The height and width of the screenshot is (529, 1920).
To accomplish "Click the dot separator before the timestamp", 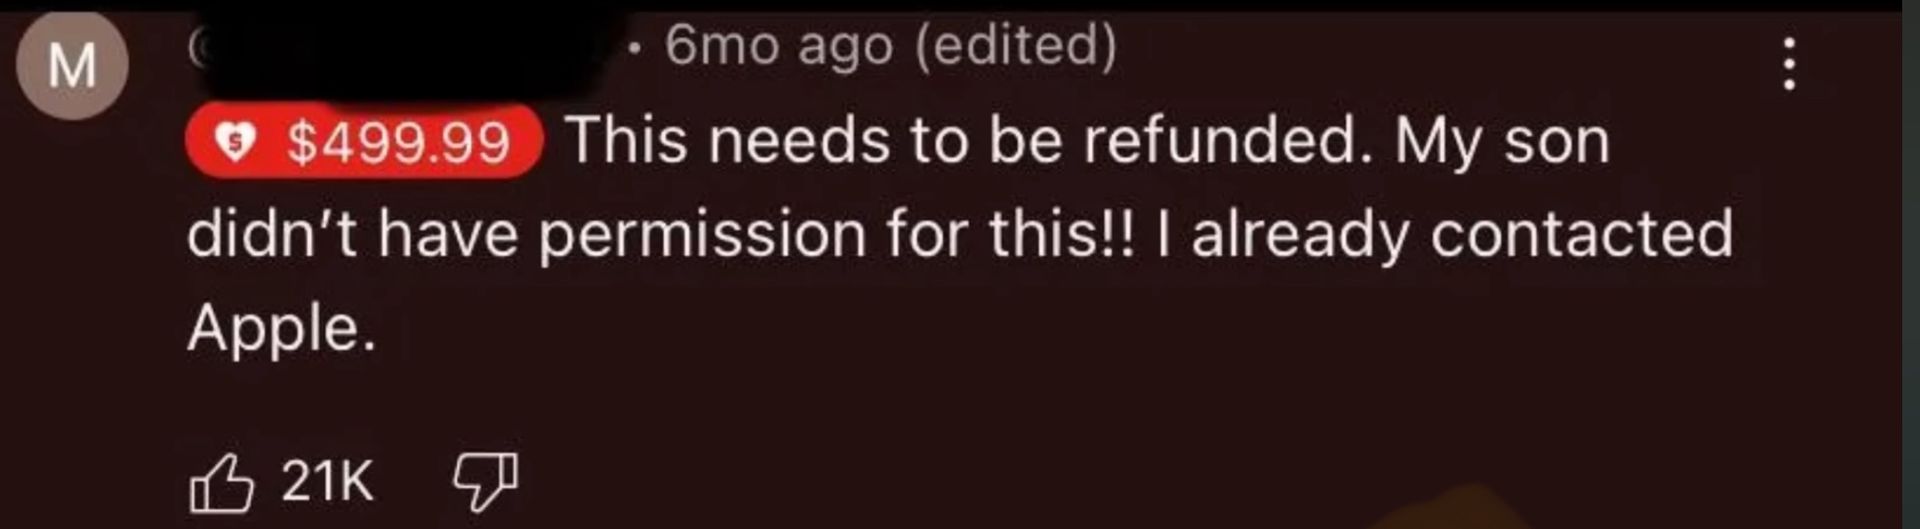I will click(635, 47).
